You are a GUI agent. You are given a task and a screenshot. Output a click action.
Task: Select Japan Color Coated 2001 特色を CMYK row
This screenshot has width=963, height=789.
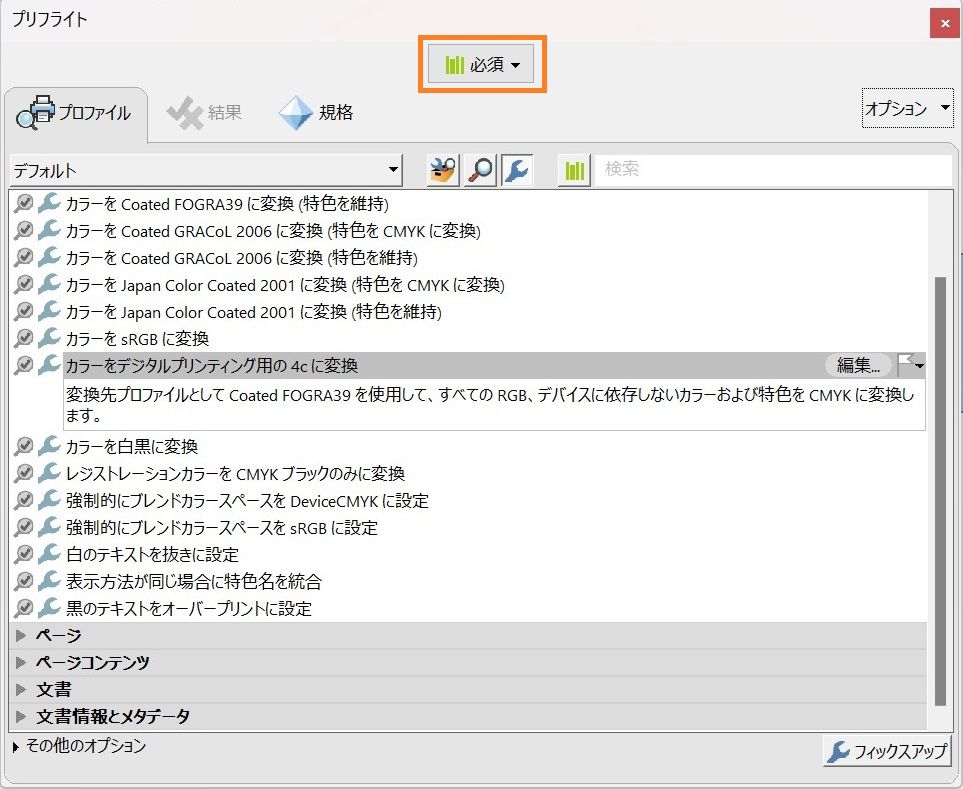coord(468,285)
